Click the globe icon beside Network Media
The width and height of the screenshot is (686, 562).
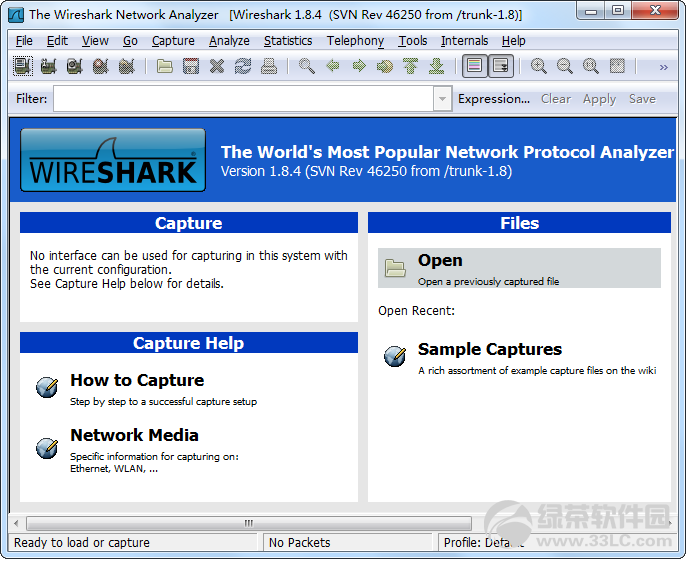pos(47,448)
